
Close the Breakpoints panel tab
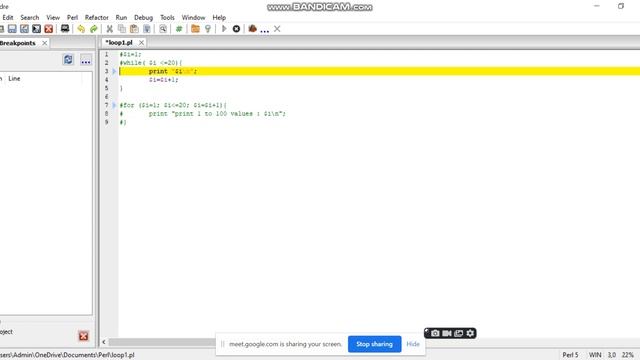pyautogui.click(x=44, y=43)
